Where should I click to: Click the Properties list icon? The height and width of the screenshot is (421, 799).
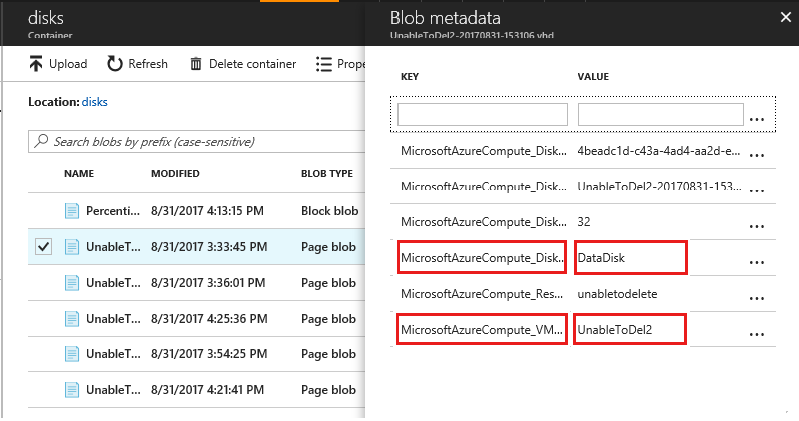(x=324, y=64)
